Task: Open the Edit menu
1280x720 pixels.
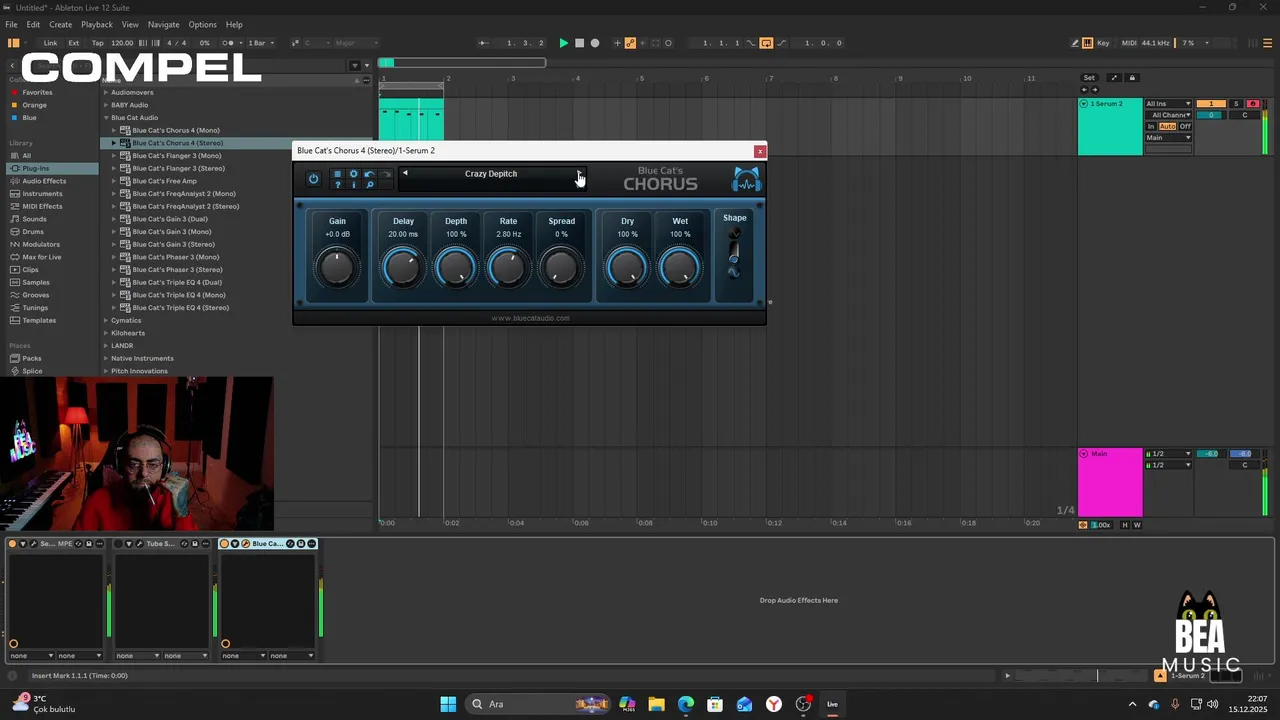Action: tap(33, 24)
